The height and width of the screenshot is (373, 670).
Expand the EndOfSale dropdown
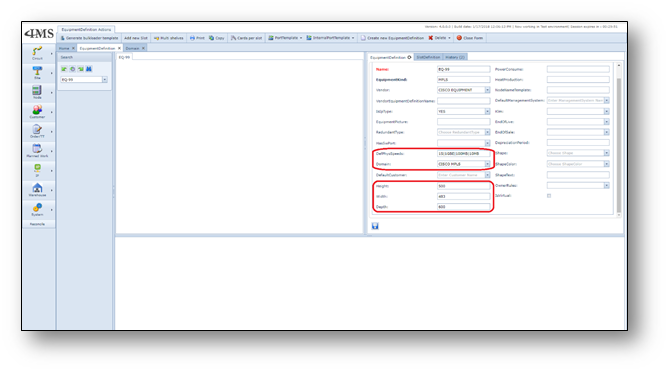point(606,132)
